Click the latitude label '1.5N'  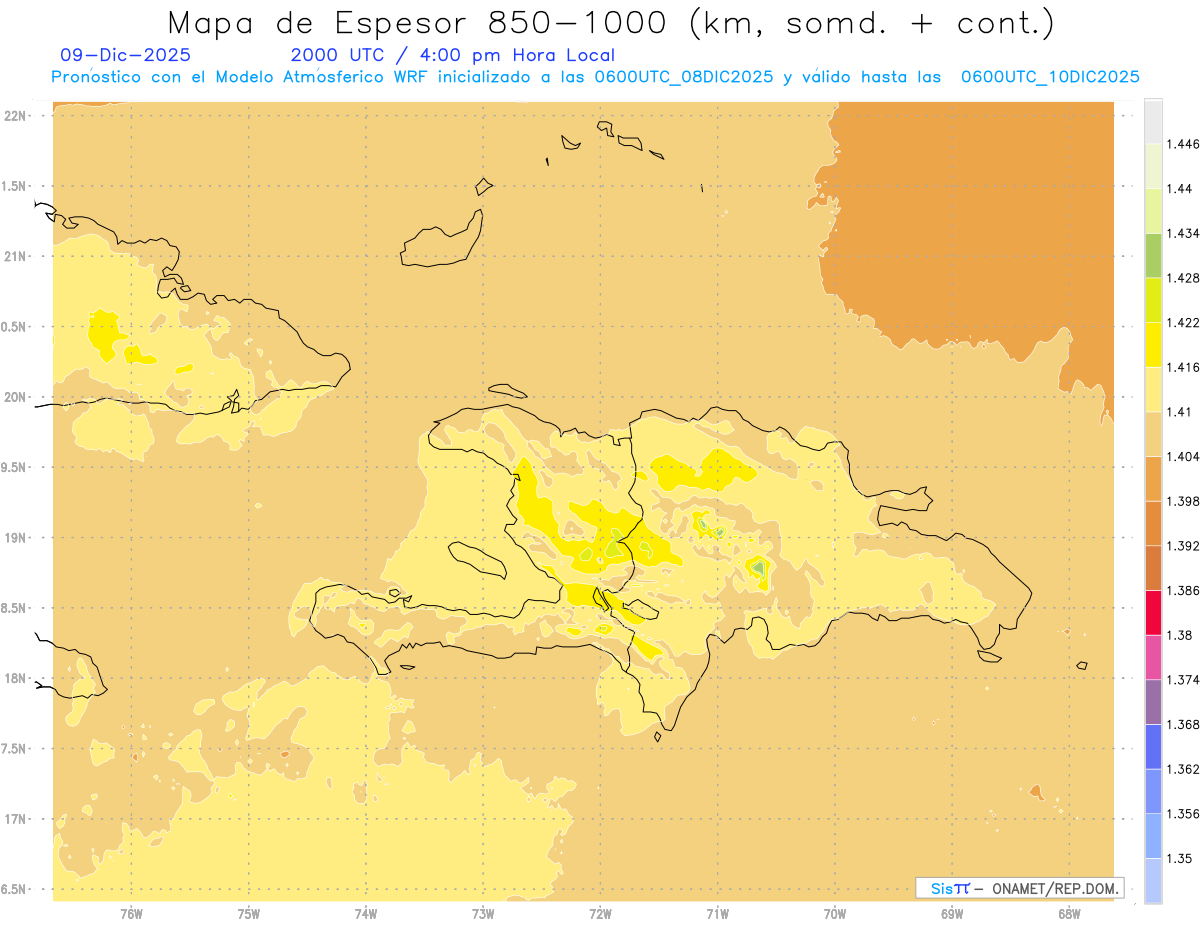click(x=13, y=187)
